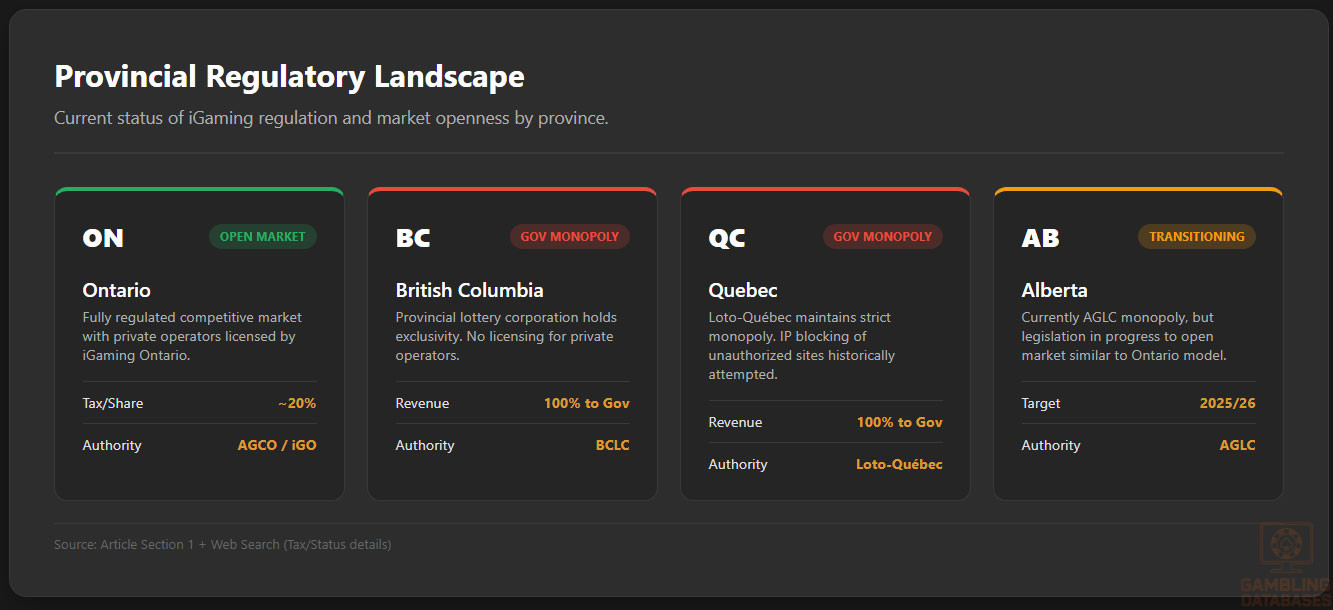Viewport: 1333px width, 610px height.
Task: Click the AB province abbreviation
Action: click(x=1040, y=238)
